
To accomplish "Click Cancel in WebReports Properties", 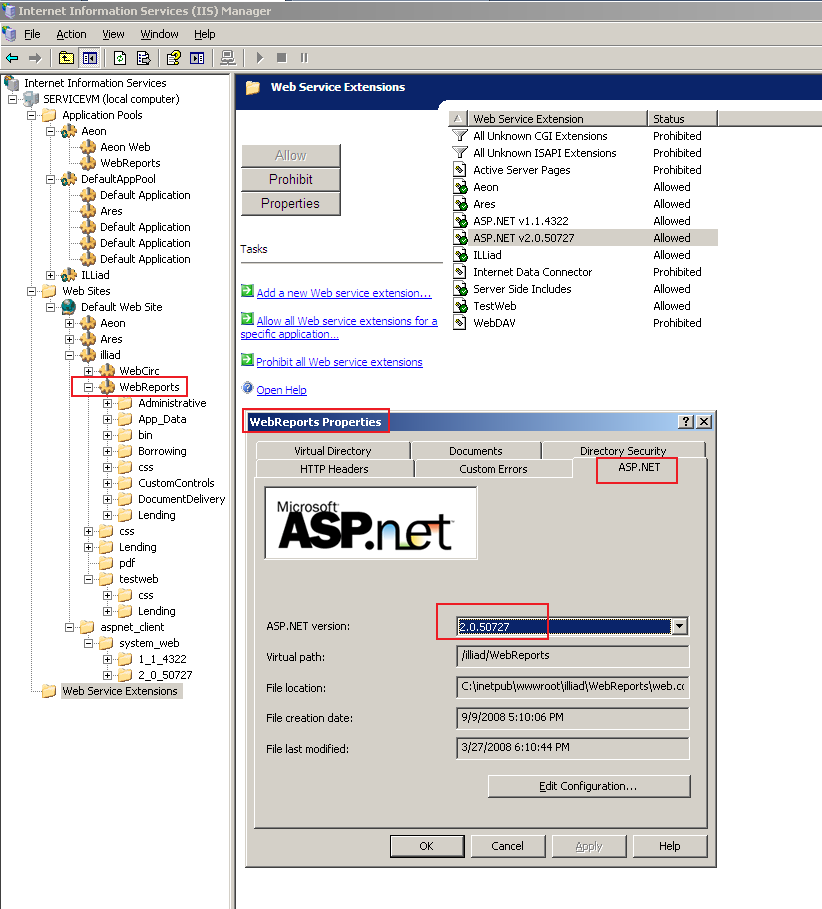I will [508, 846].
